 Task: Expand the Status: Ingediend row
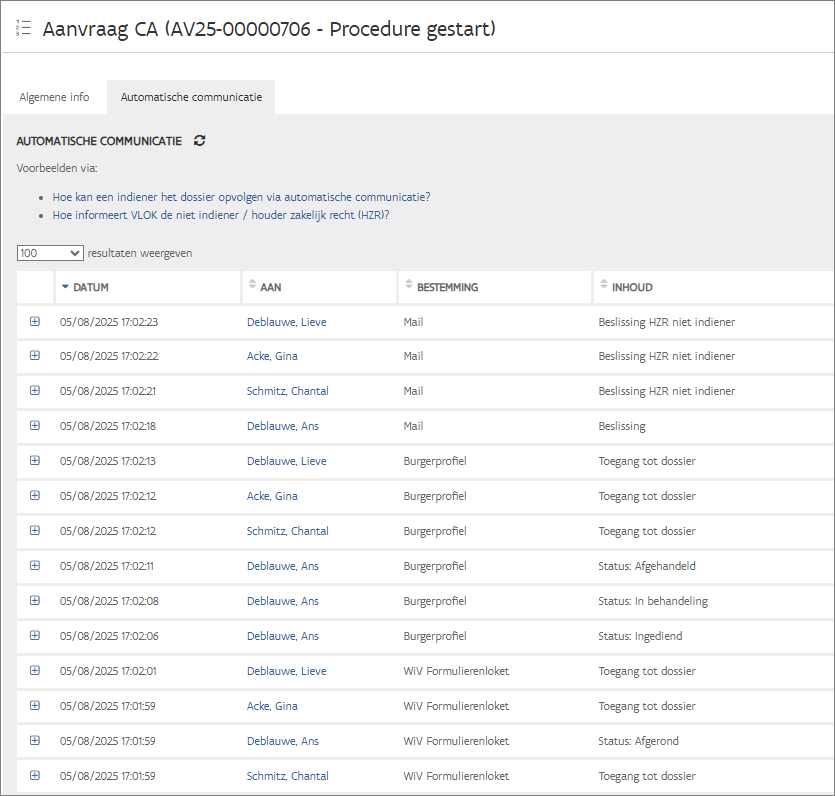(35, 636)
